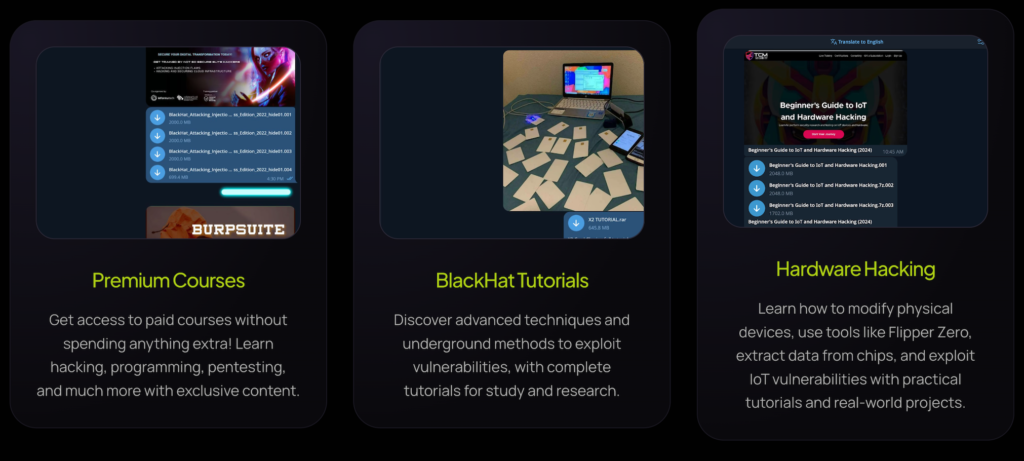
Task: Click the TCM Security logo
Action: (x=757, y=56)
